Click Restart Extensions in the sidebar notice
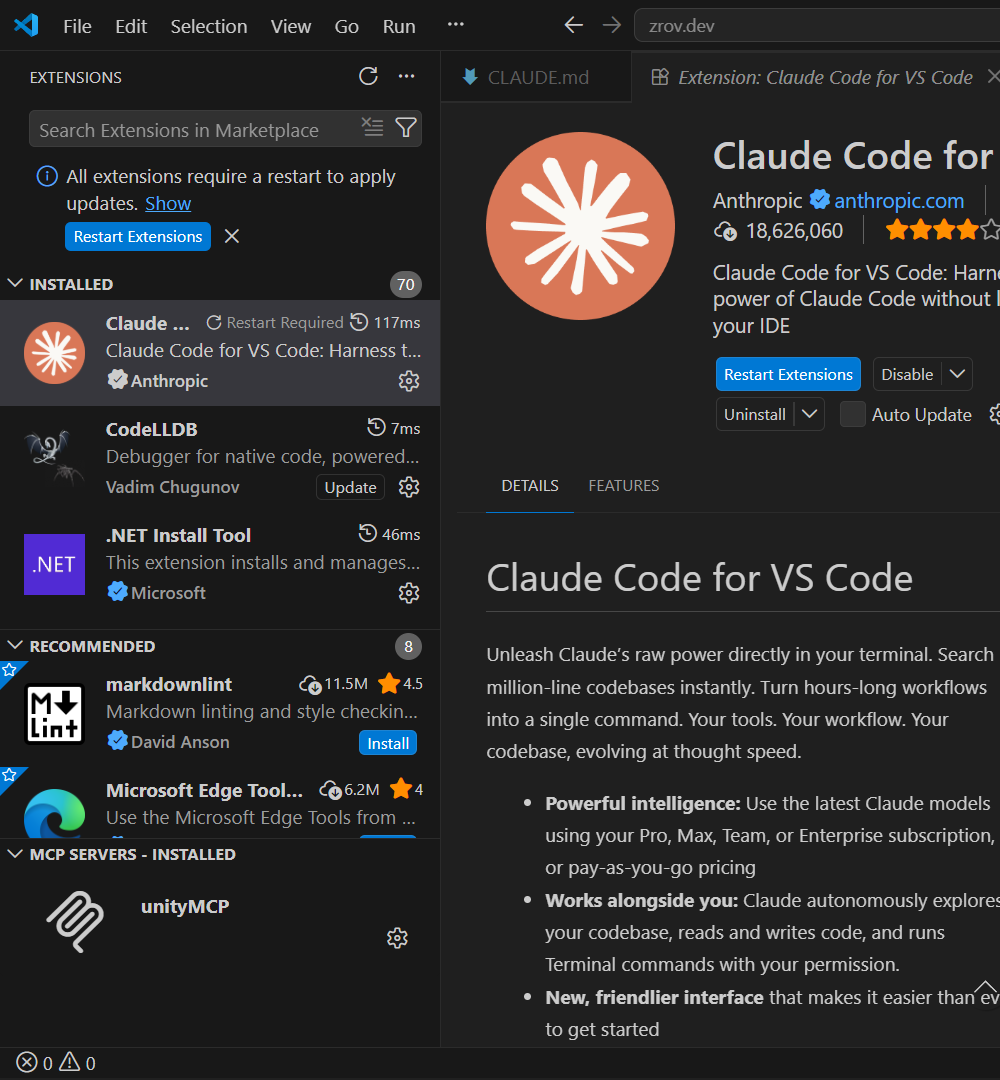 pos(138,236)
